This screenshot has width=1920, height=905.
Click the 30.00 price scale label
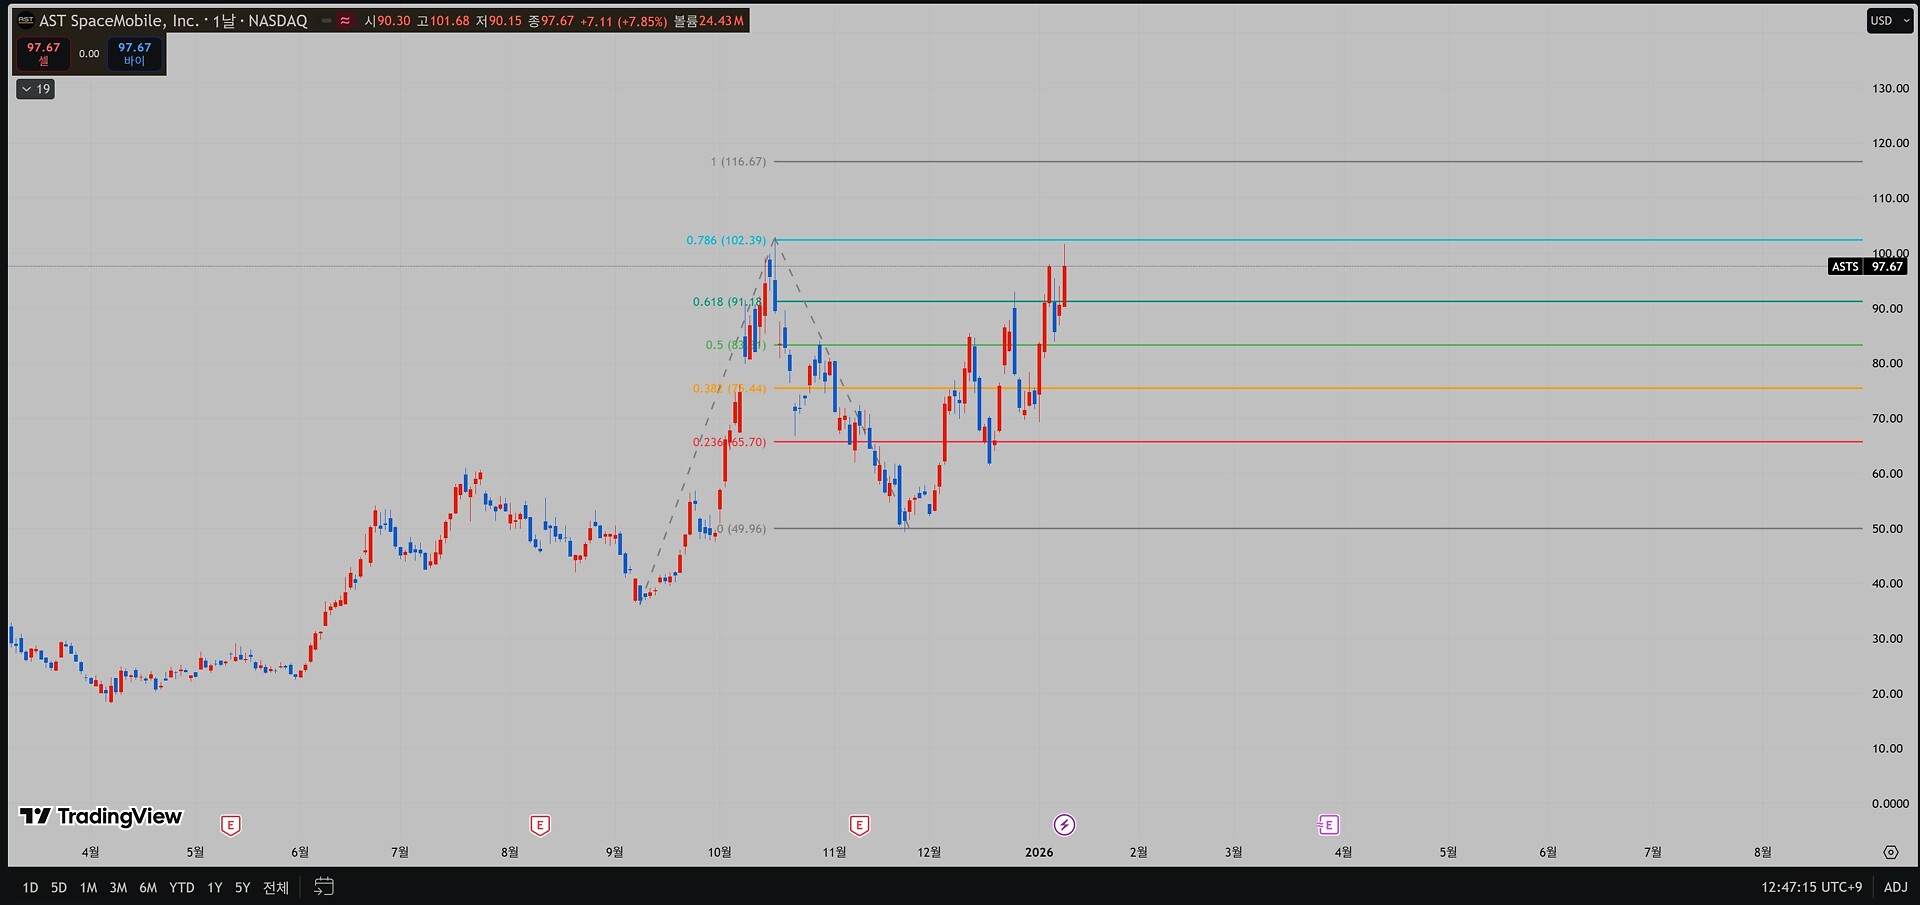coord(1887,639)
